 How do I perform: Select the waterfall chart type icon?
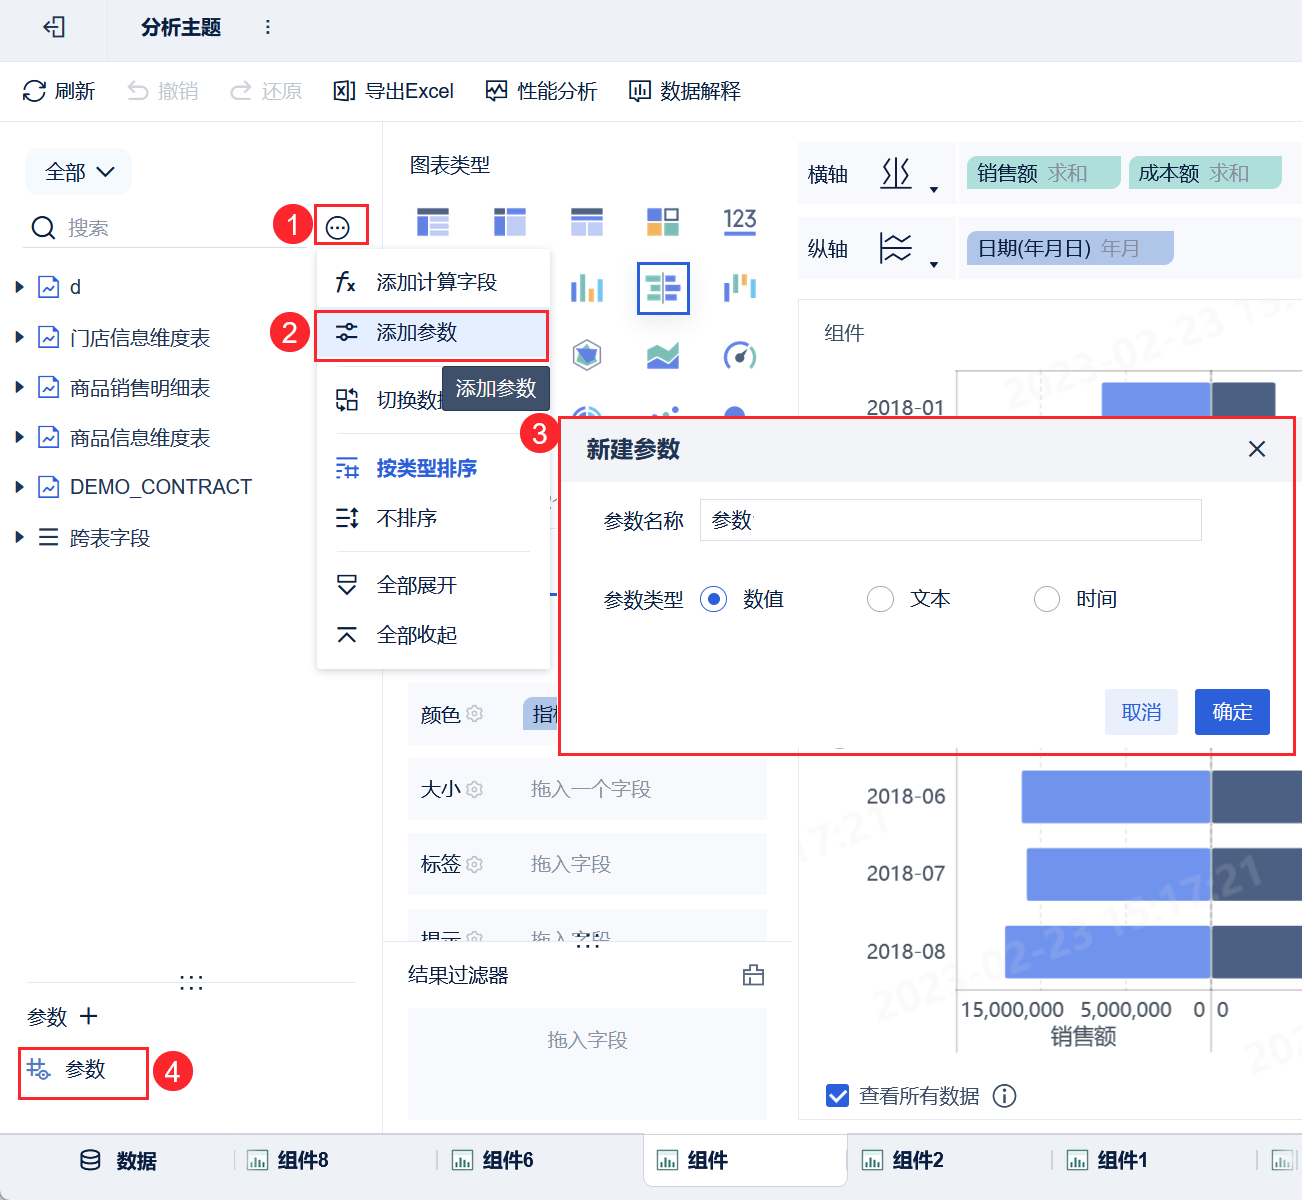[740, 288]
